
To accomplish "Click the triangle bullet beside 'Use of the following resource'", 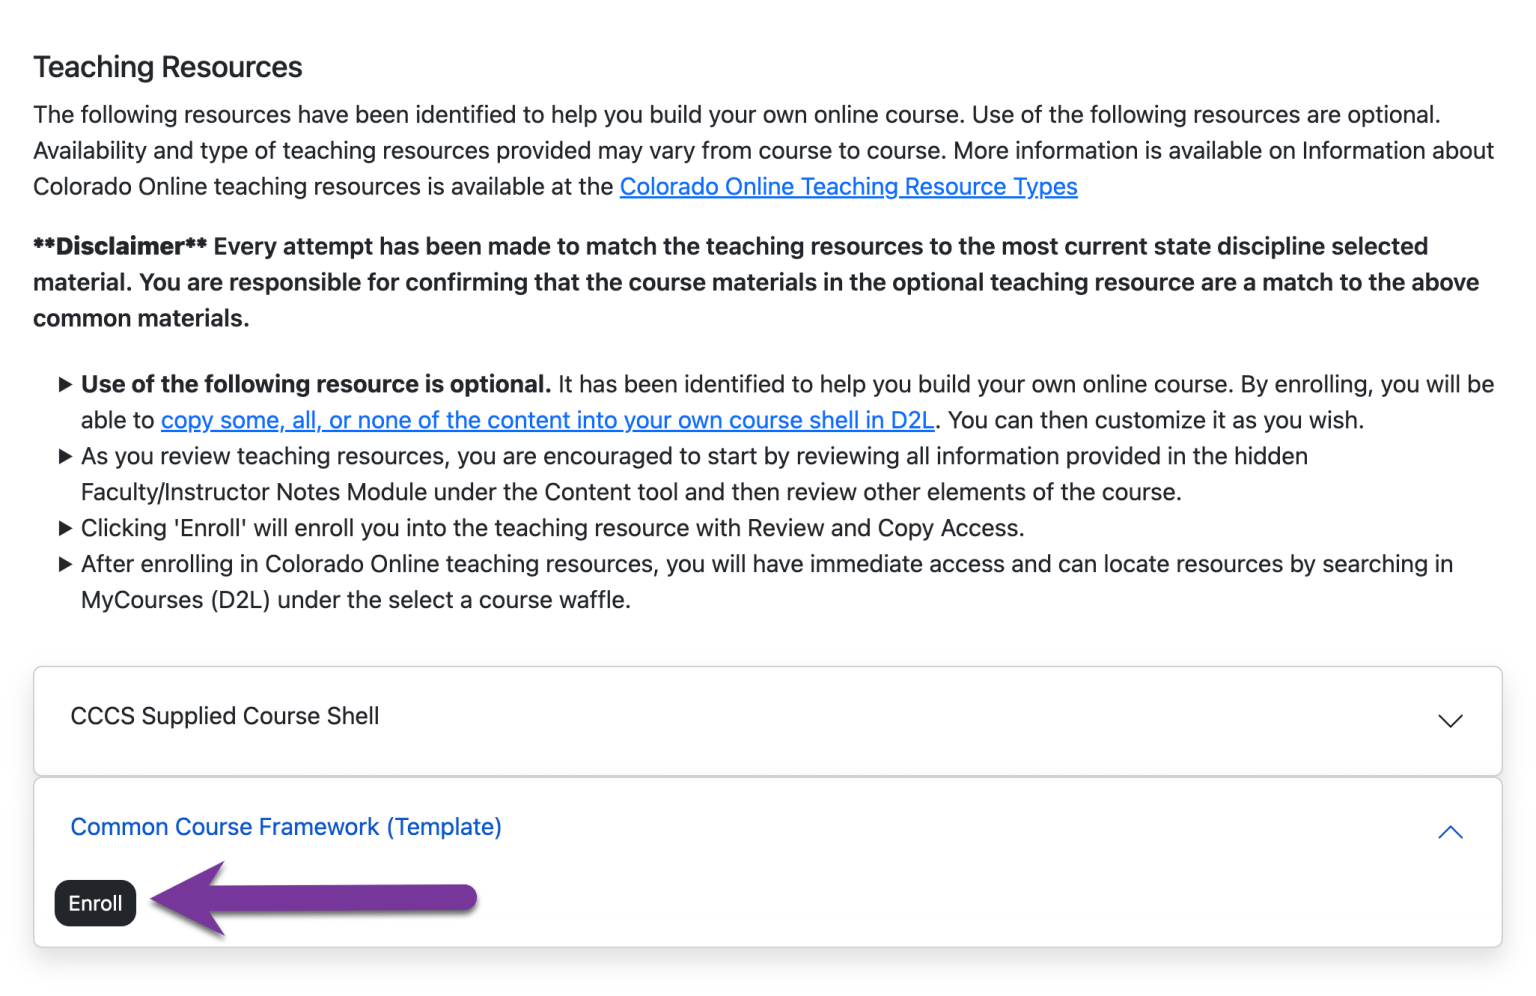I will click(x=64, y=384).
